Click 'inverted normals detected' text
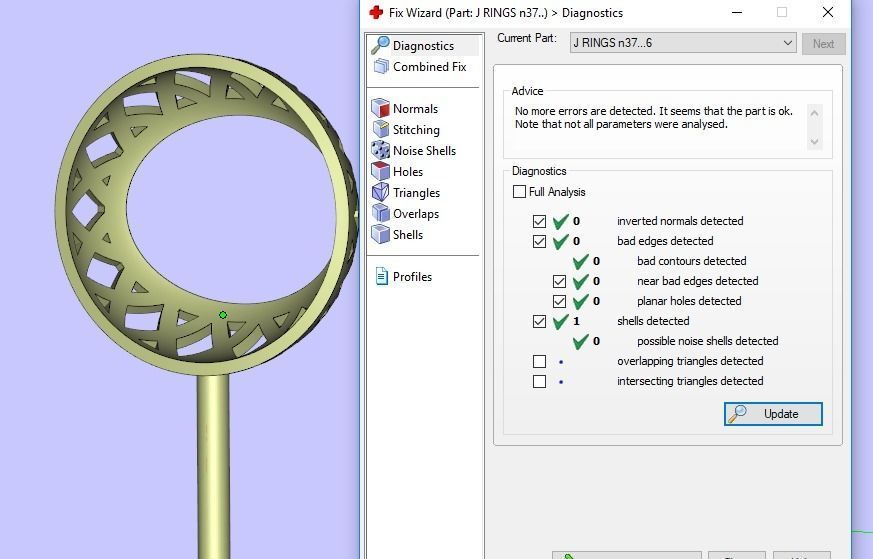The image size is (873, 559). coord(680,221)
